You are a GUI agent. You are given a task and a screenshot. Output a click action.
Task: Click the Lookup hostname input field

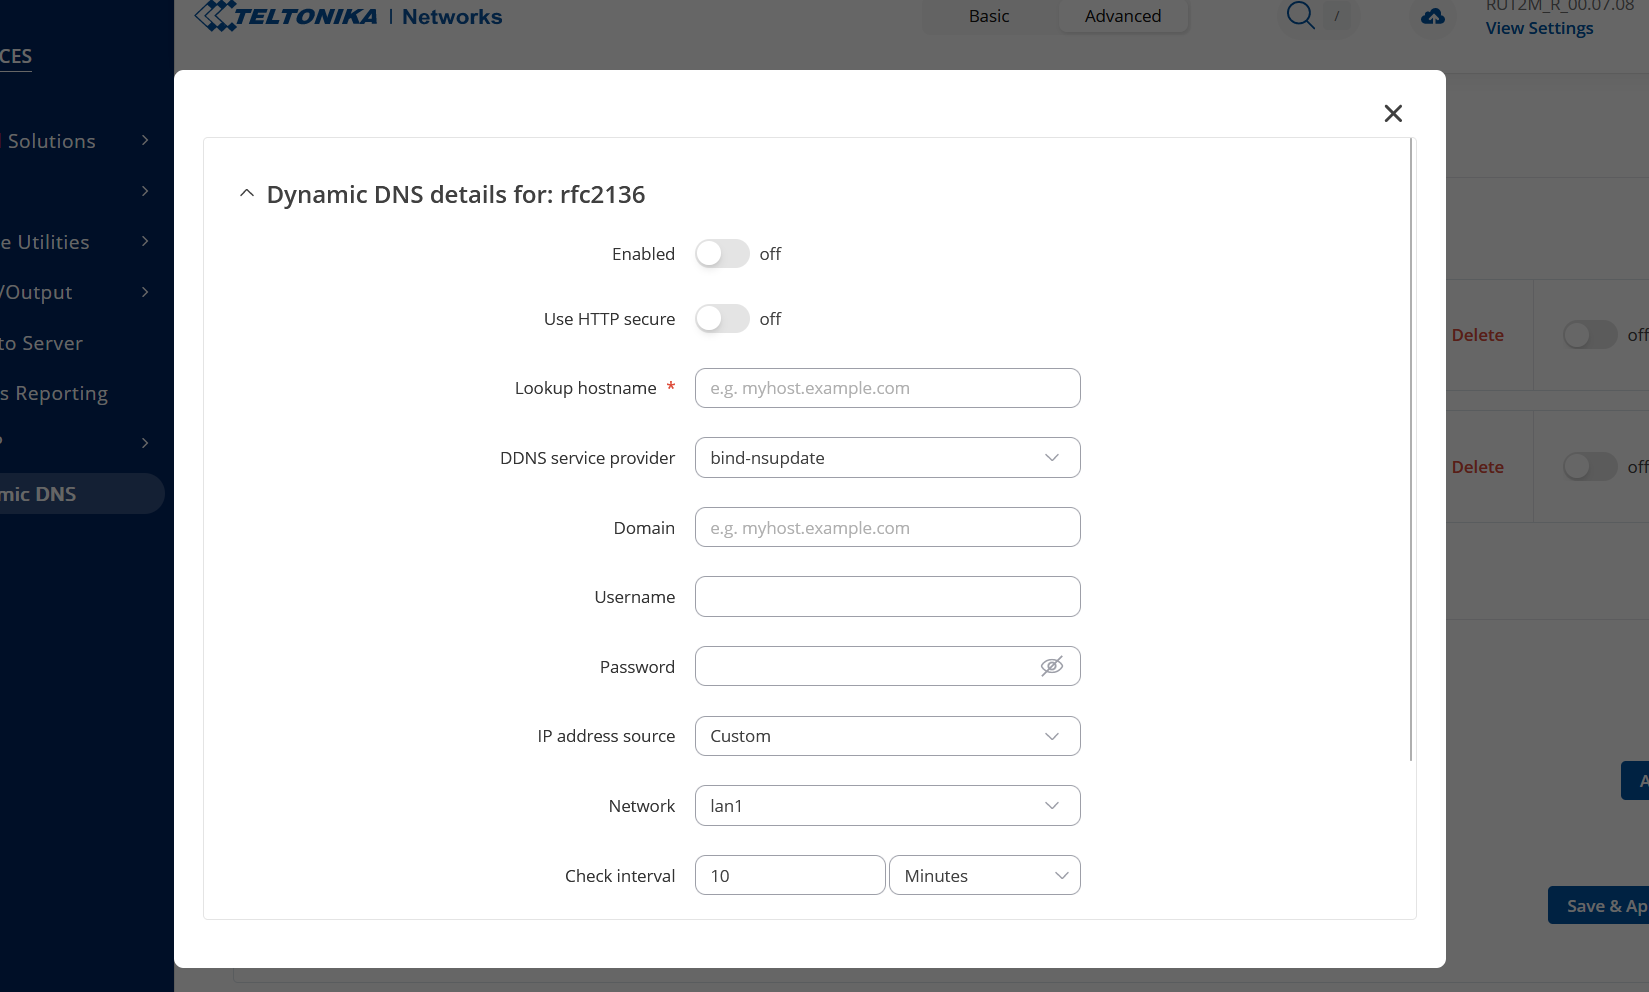(888, 388)
